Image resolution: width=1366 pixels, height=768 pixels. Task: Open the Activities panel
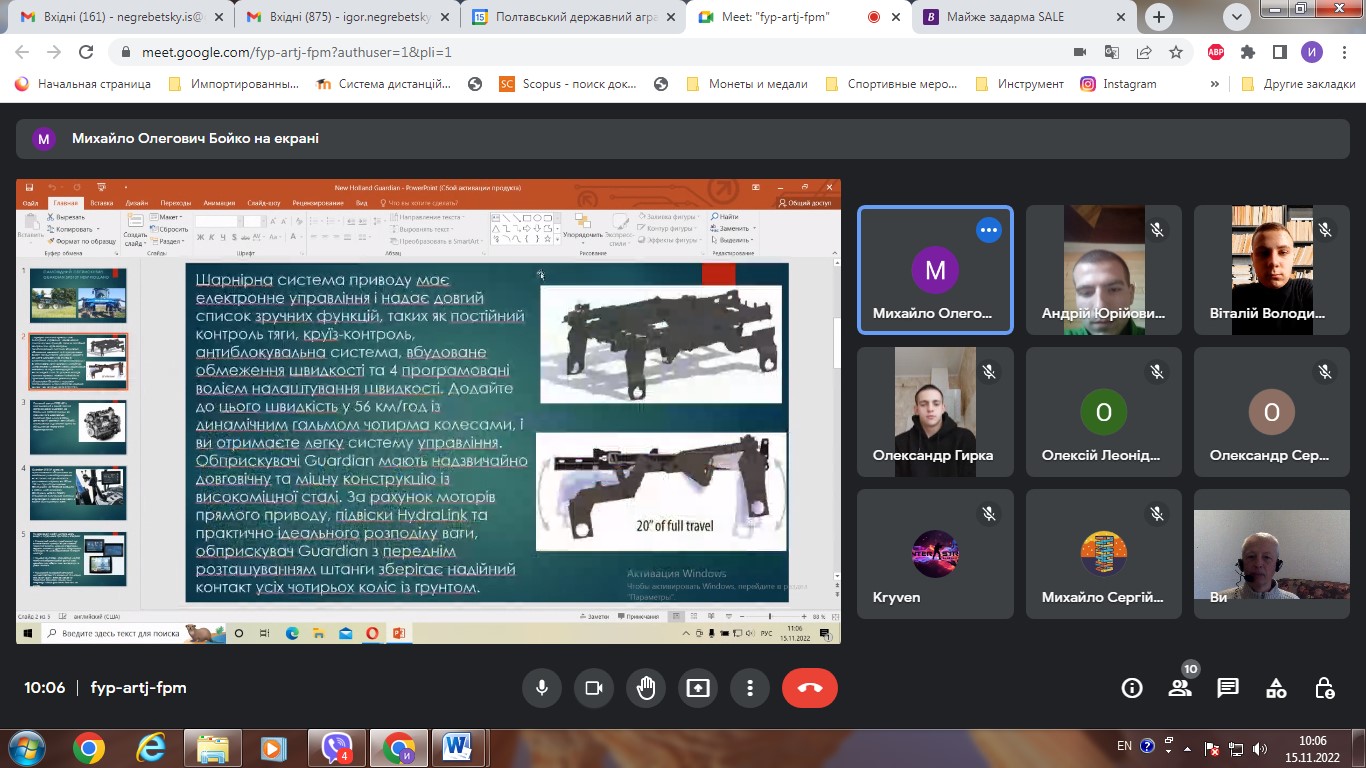coord(1276,688)
